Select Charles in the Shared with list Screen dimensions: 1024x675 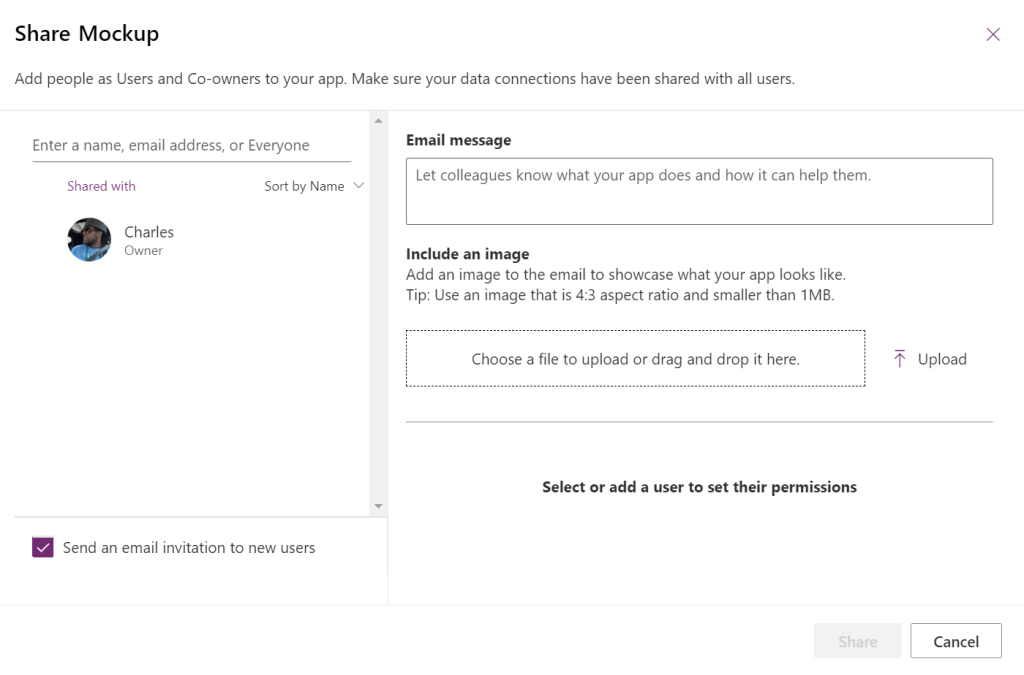(148, 240)
